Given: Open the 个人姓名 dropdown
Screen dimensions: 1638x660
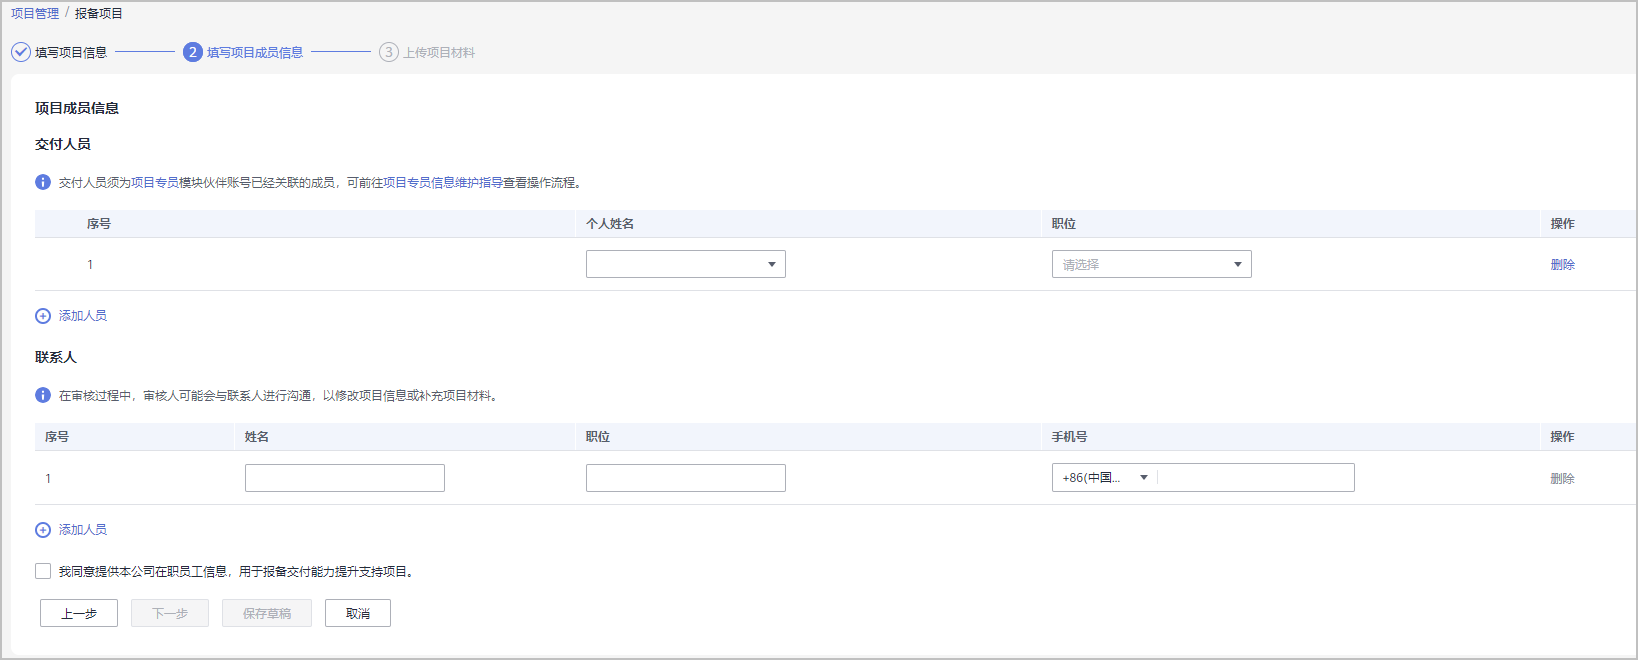Looking at the screenshot, I should click(x=685, y=264).
